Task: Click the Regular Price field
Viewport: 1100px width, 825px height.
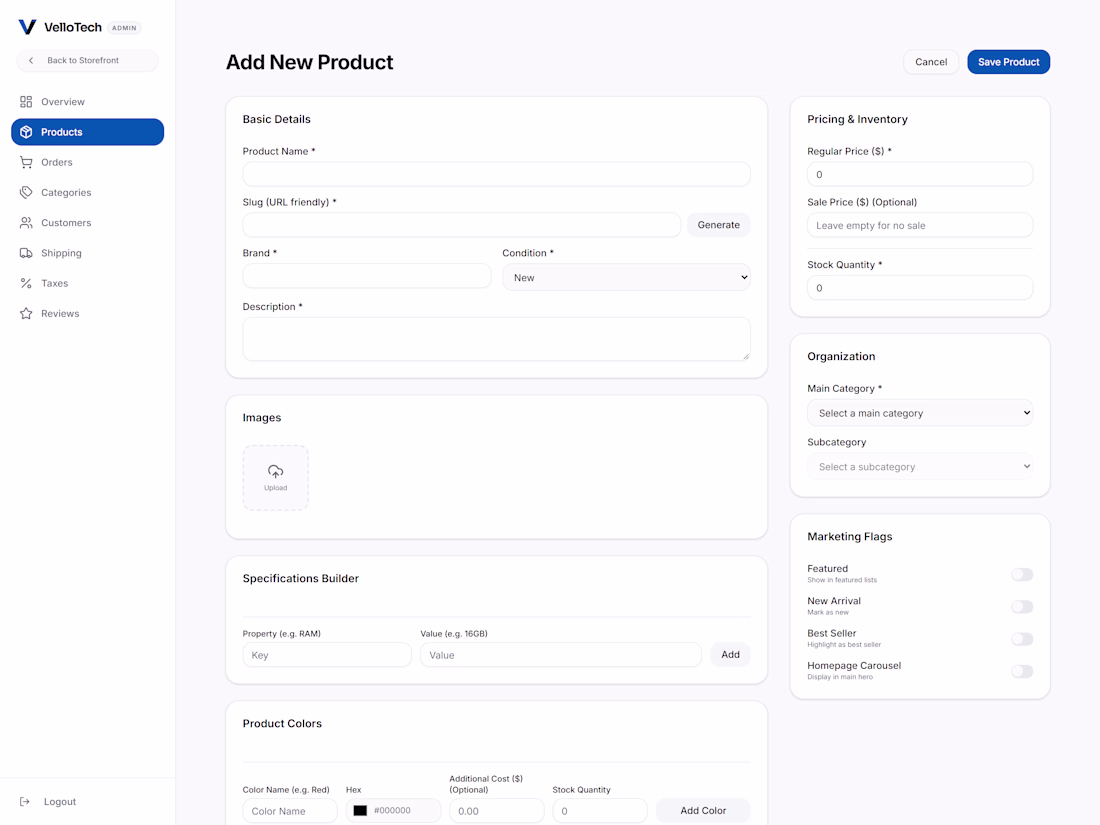Action: 920,174
